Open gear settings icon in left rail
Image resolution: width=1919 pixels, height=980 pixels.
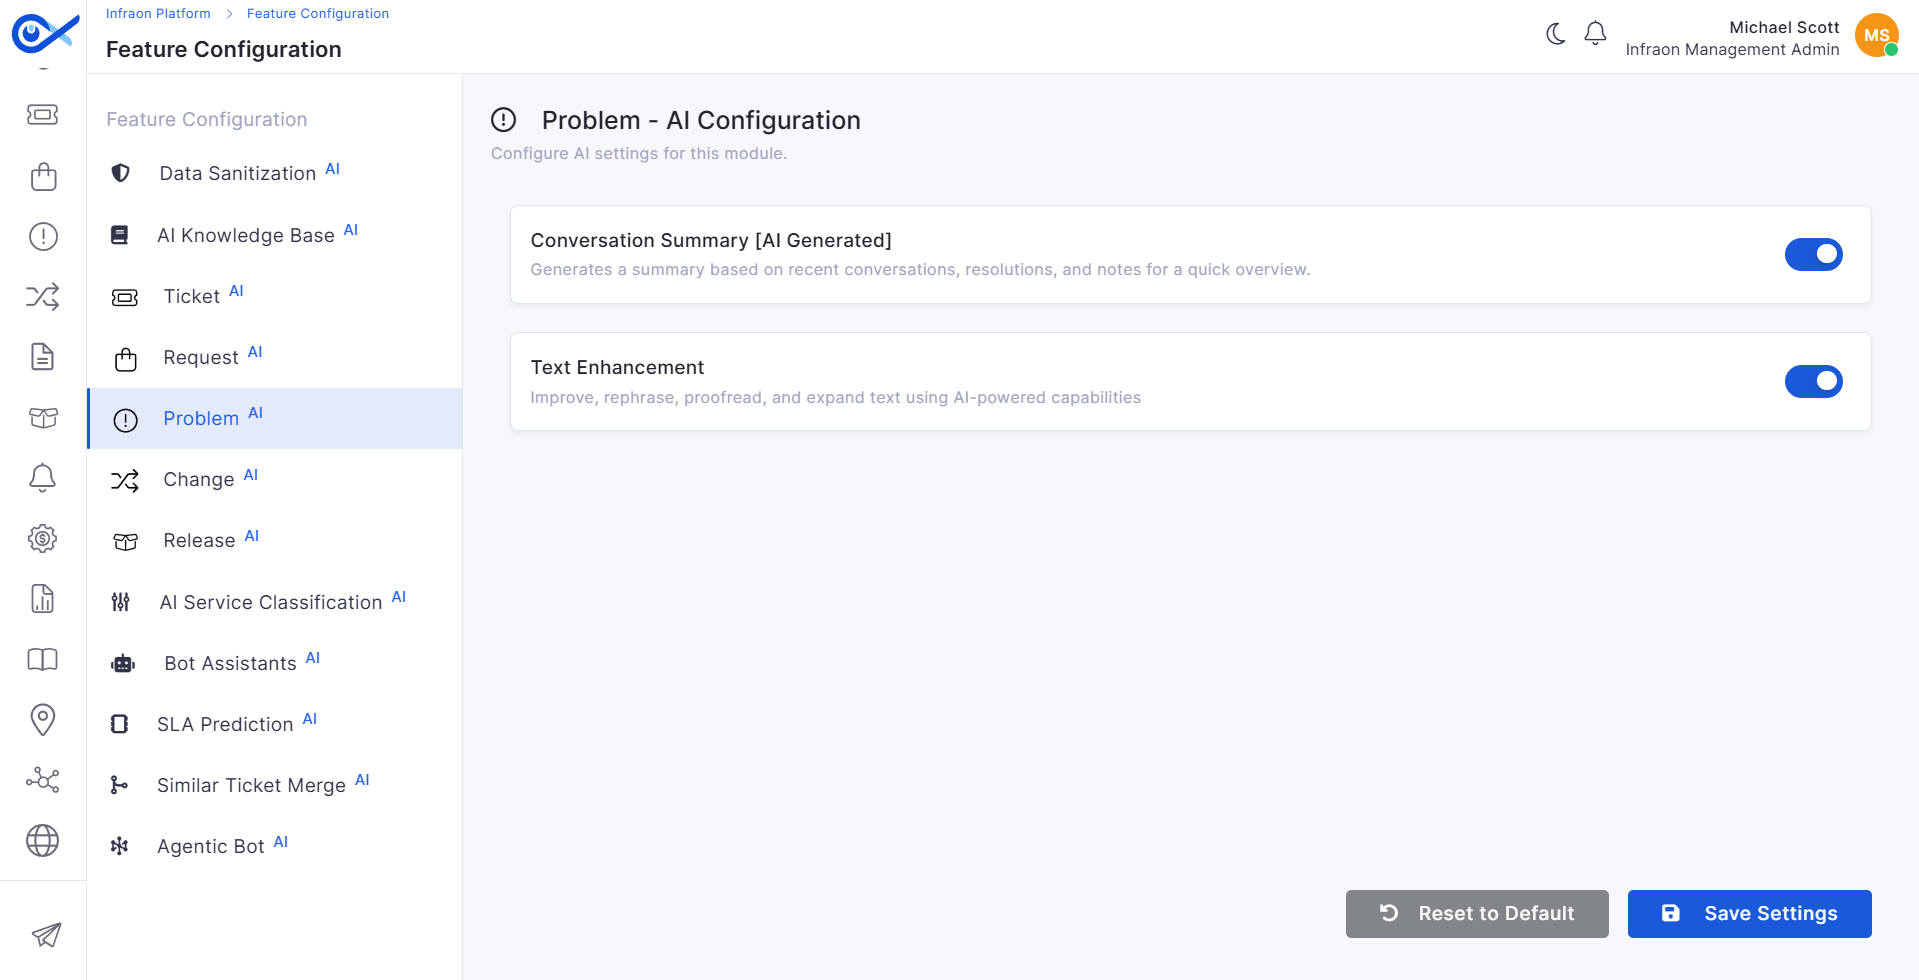[43, 538]
